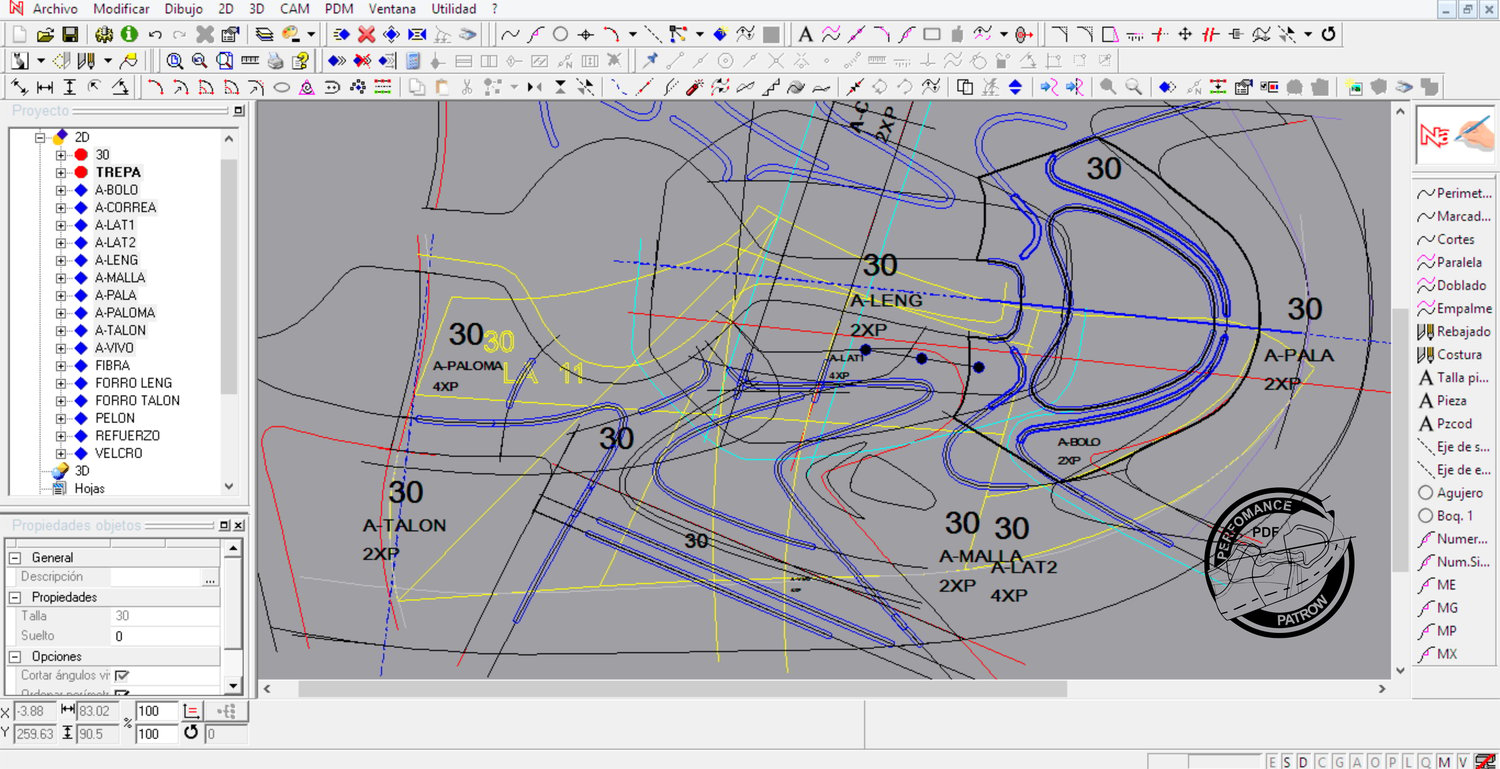Collapse the Opciones properties section
Viewport: 1500px width, 769px height.
tap(14, 657)
